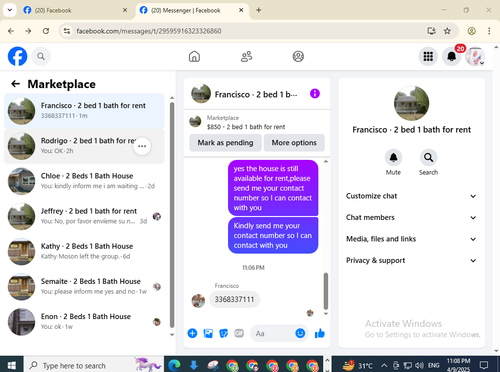Click the back arrow beside Marketplace
The height and width of the screenshot is (372, 500).
[x=15, y=84]
